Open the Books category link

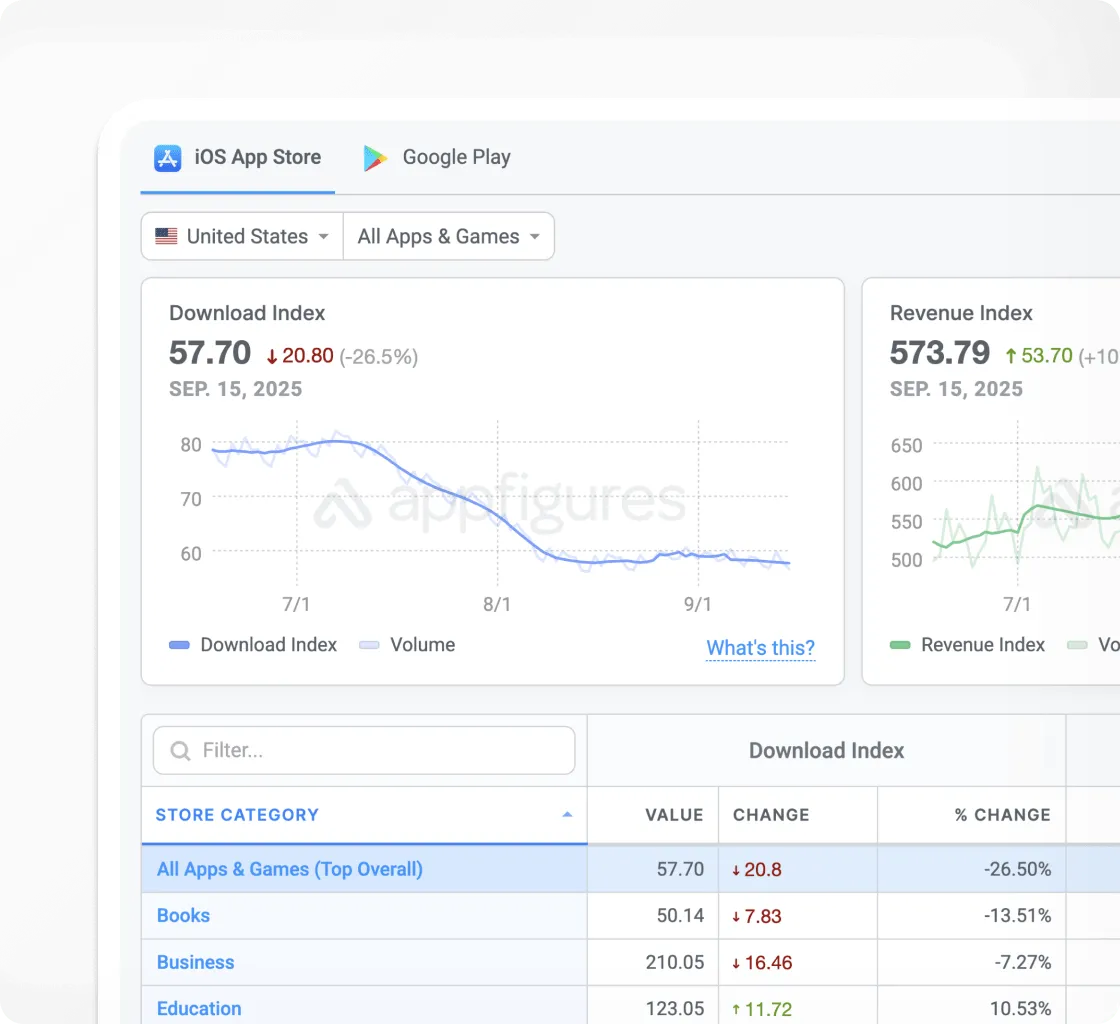(184, 915)
